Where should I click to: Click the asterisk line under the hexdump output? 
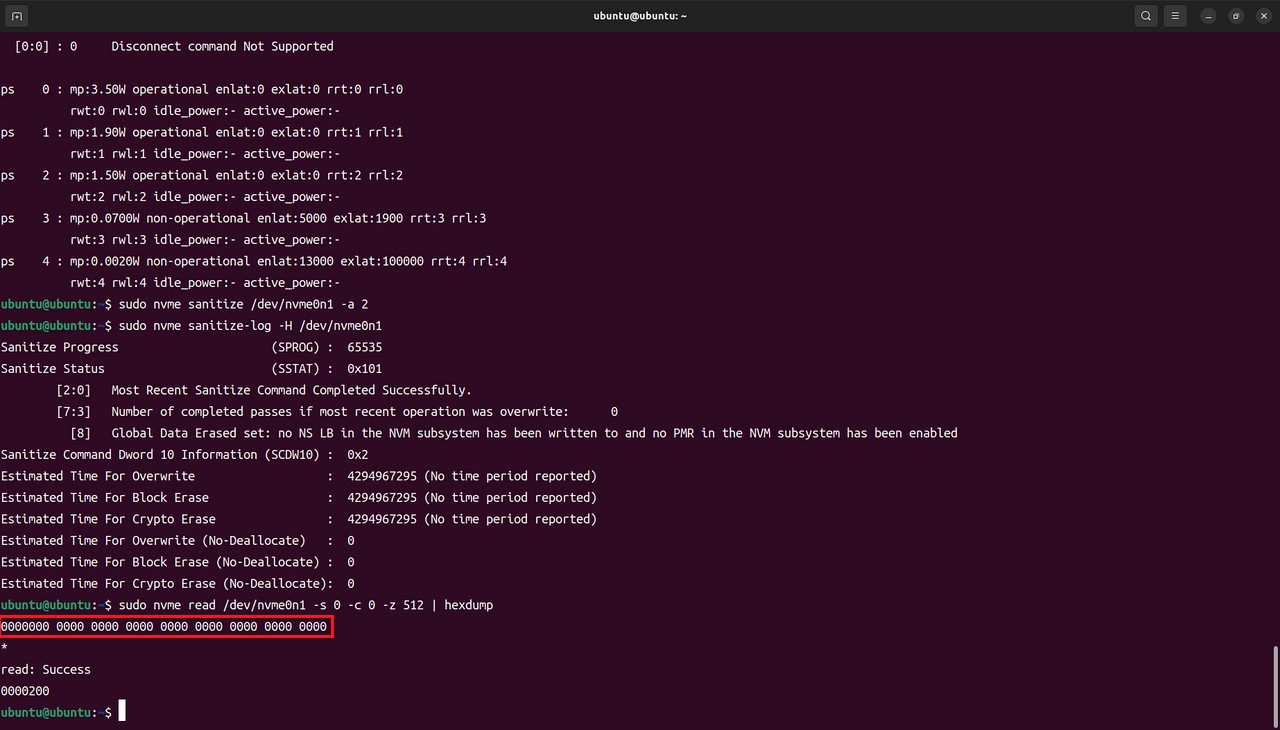(x=4, y=648)
